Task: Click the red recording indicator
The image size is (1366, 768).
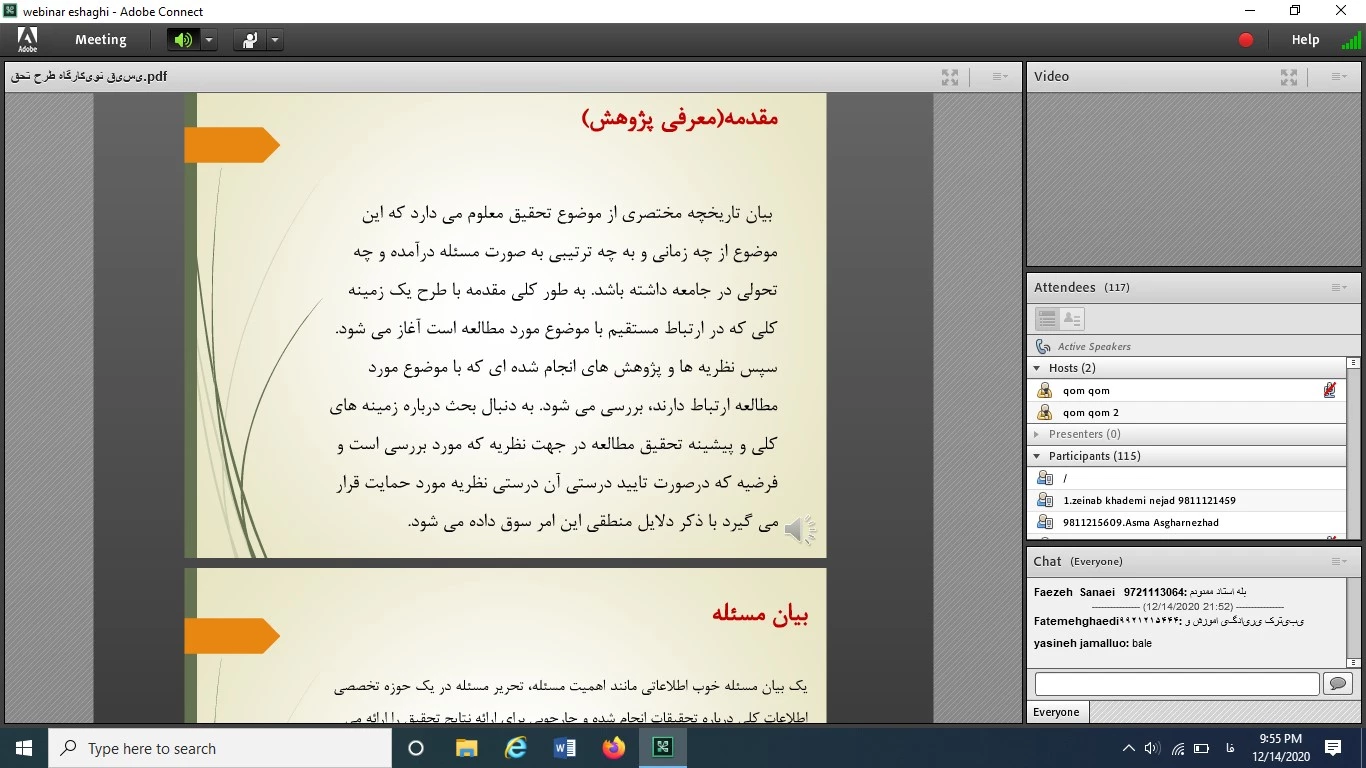Action: (x=1246, y=40)
